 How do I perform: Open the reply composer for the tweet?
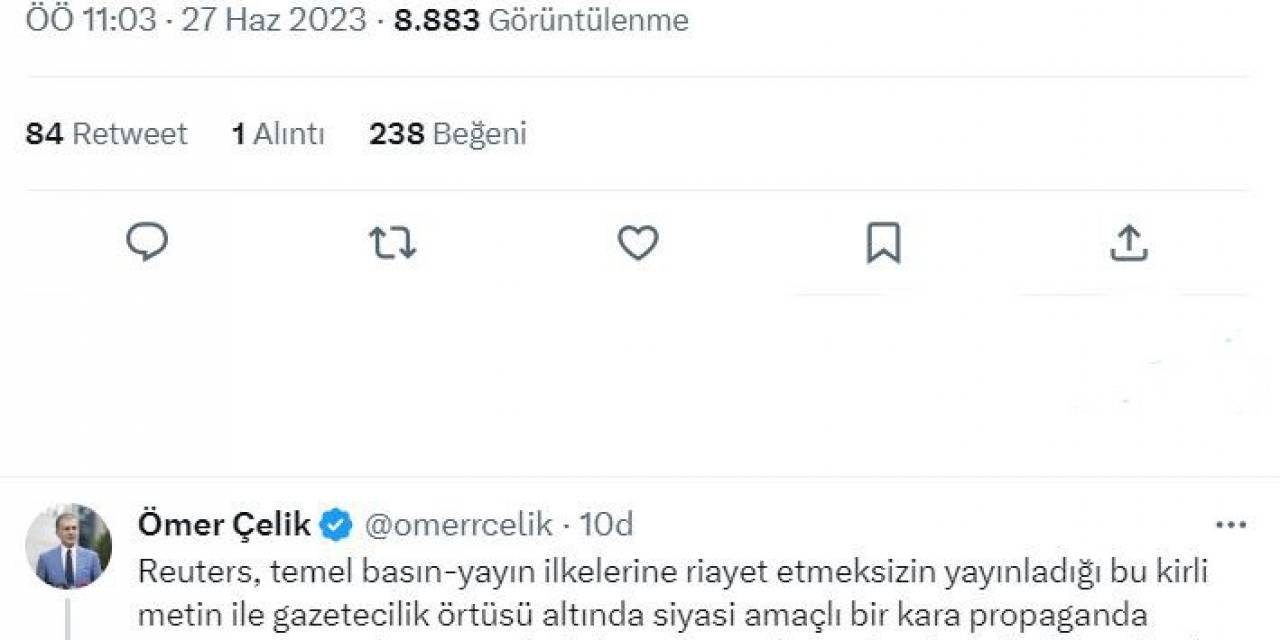[147, 242]
